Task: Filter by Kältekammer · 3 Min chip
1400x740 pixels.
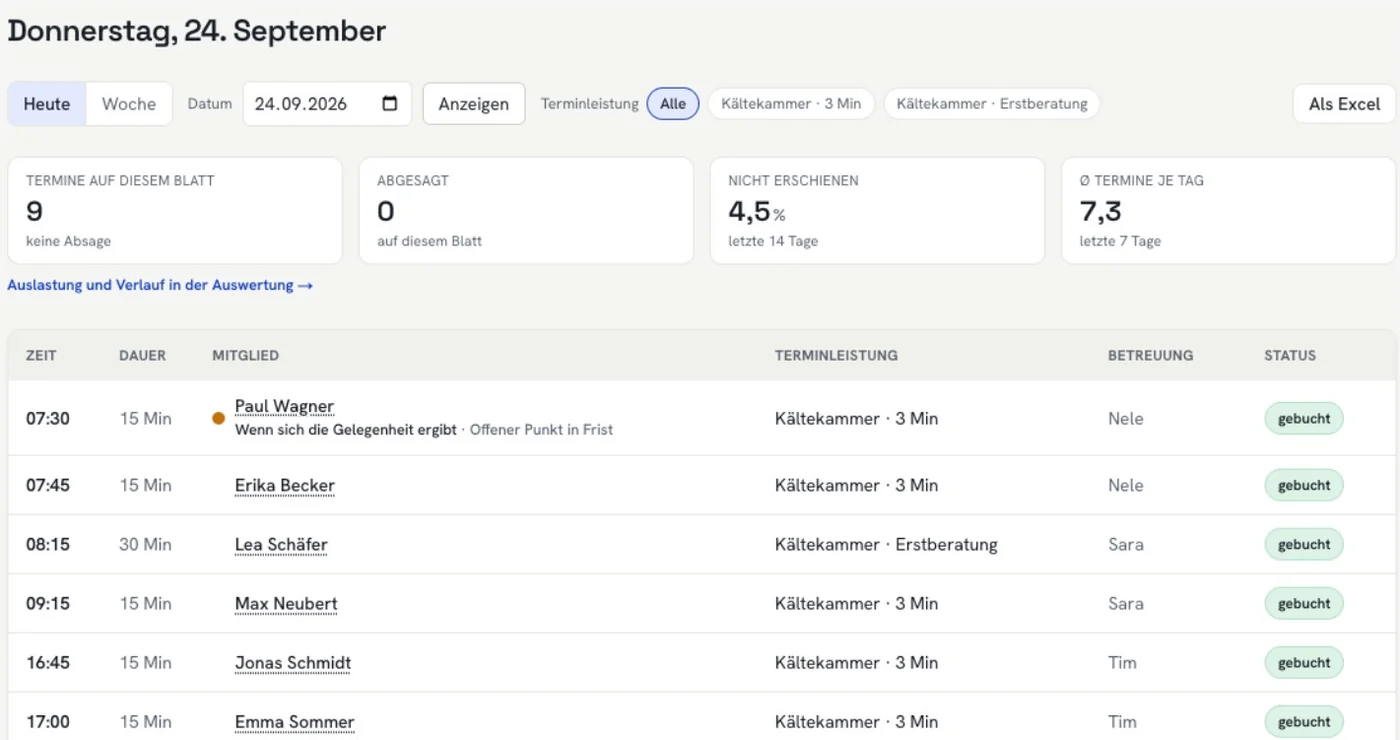Action: click(791, 104)
